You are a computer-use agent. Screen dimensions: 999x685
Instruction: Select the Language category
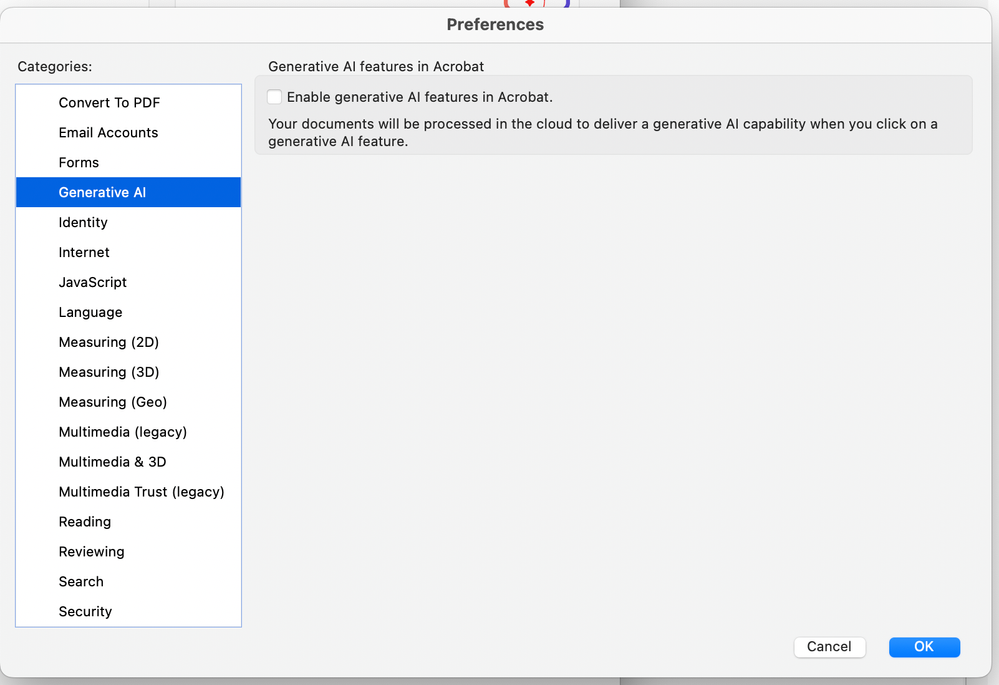90,313
